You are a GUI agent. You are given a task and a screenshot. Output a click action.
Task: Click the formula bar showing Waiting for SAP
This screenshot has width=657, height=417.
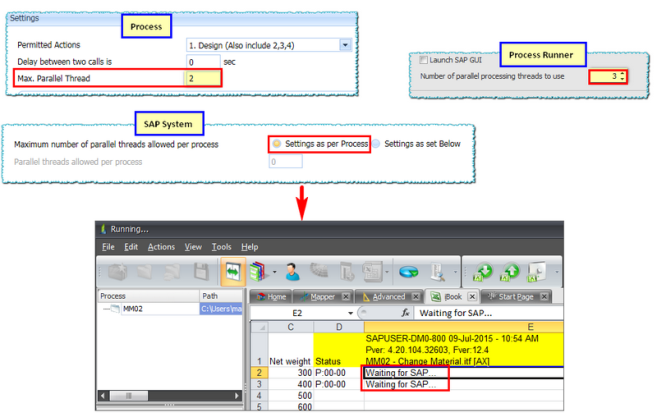(x=488, y=313)
